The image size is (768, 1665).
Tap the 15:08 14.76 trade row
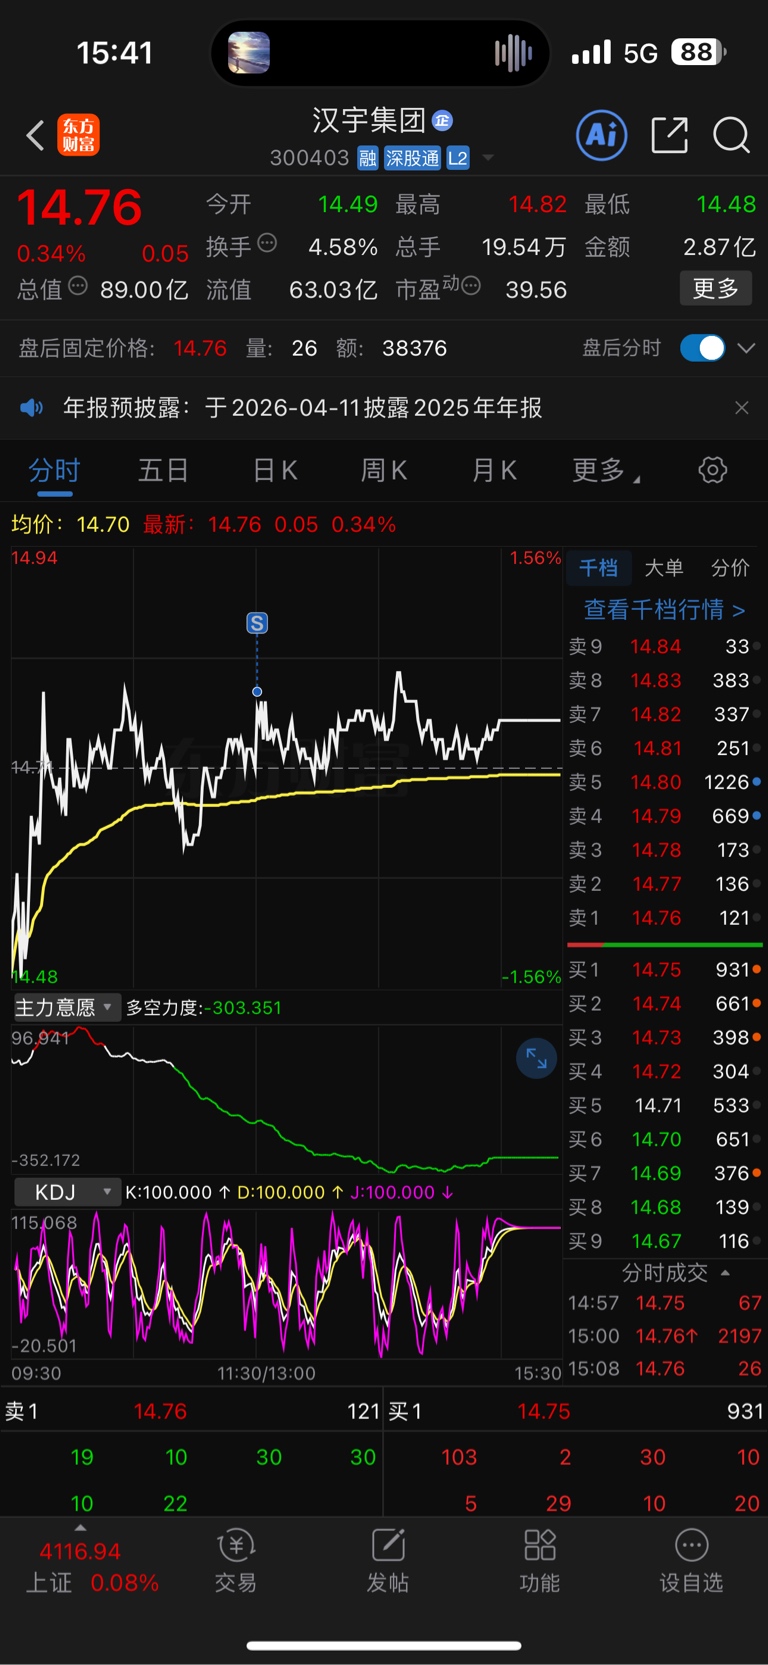665,1368
